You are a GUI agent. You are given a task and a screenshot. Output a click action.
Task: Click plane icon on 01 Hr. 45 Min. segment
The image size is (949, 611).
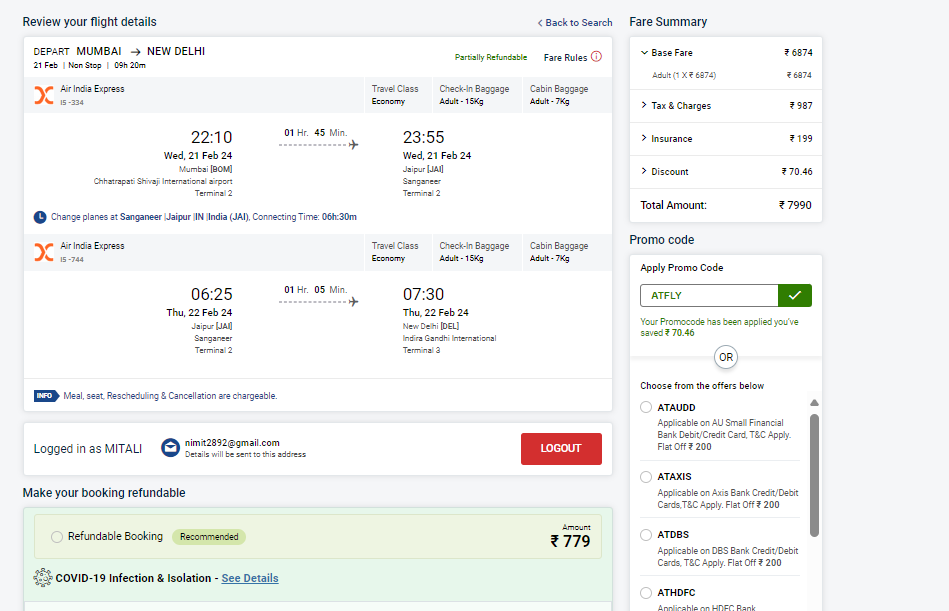pos(353,145)
